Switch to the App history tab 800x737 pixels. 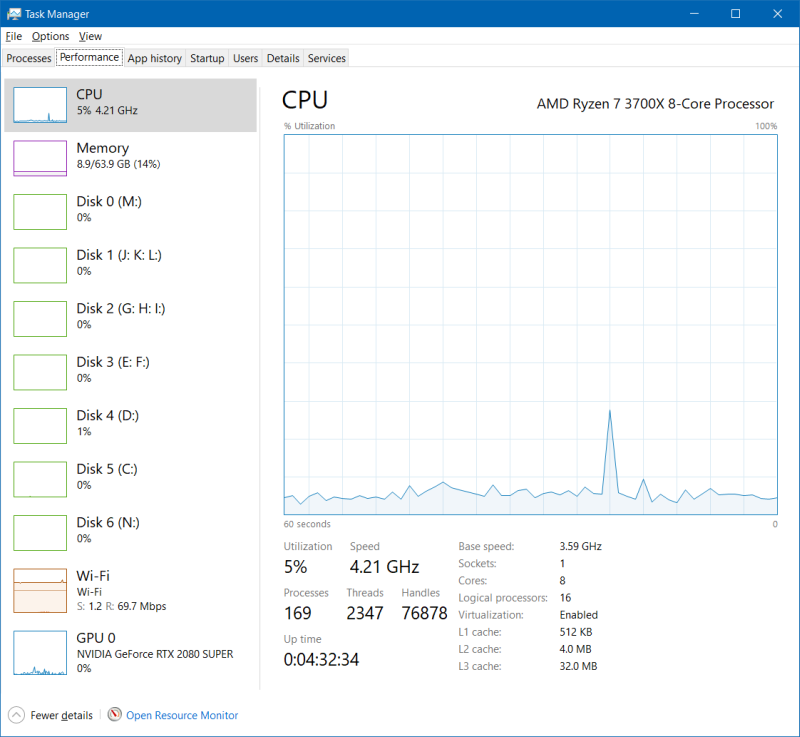[x=155, y=58]
